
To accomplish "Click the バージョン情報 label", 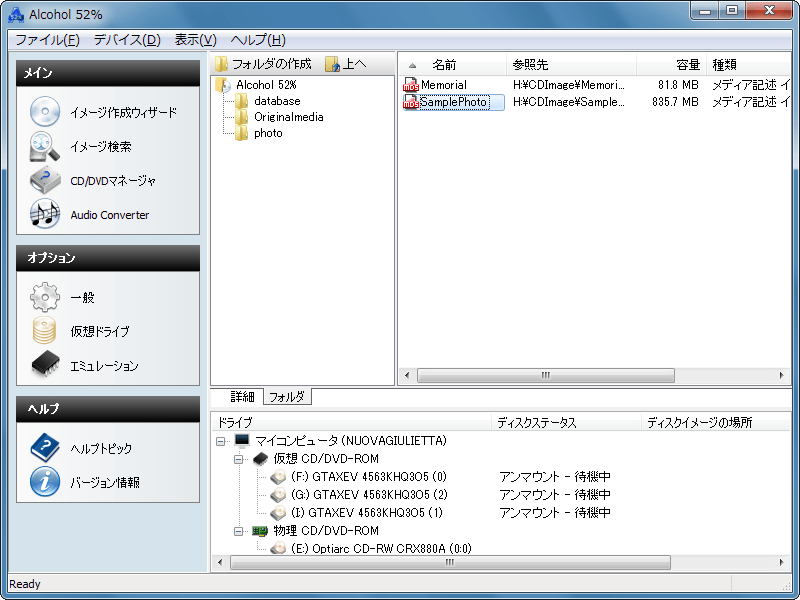I will [105, 482].
